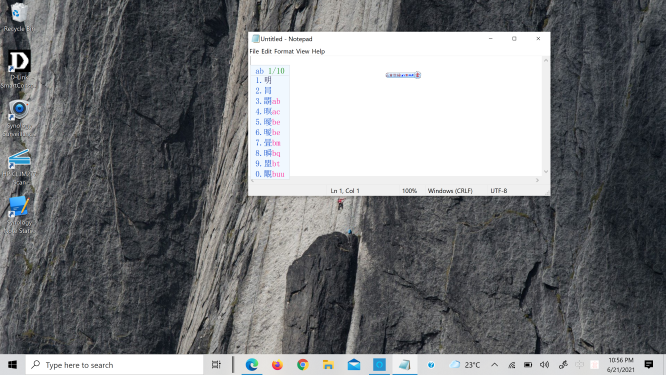Click the vertical scrollbar up arrow in Notepad
666x375 pixels.
pyautogui.click(x=546, y=60)
